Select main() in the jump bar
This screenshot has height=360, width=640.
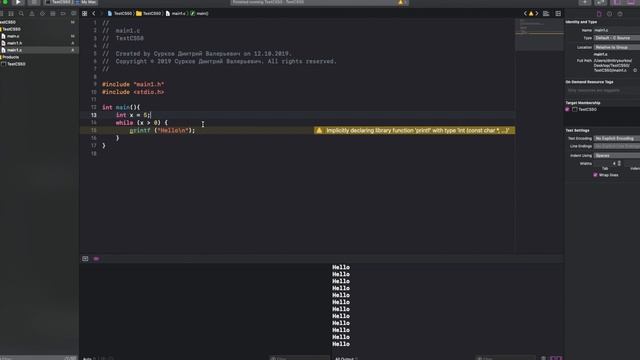199,13
